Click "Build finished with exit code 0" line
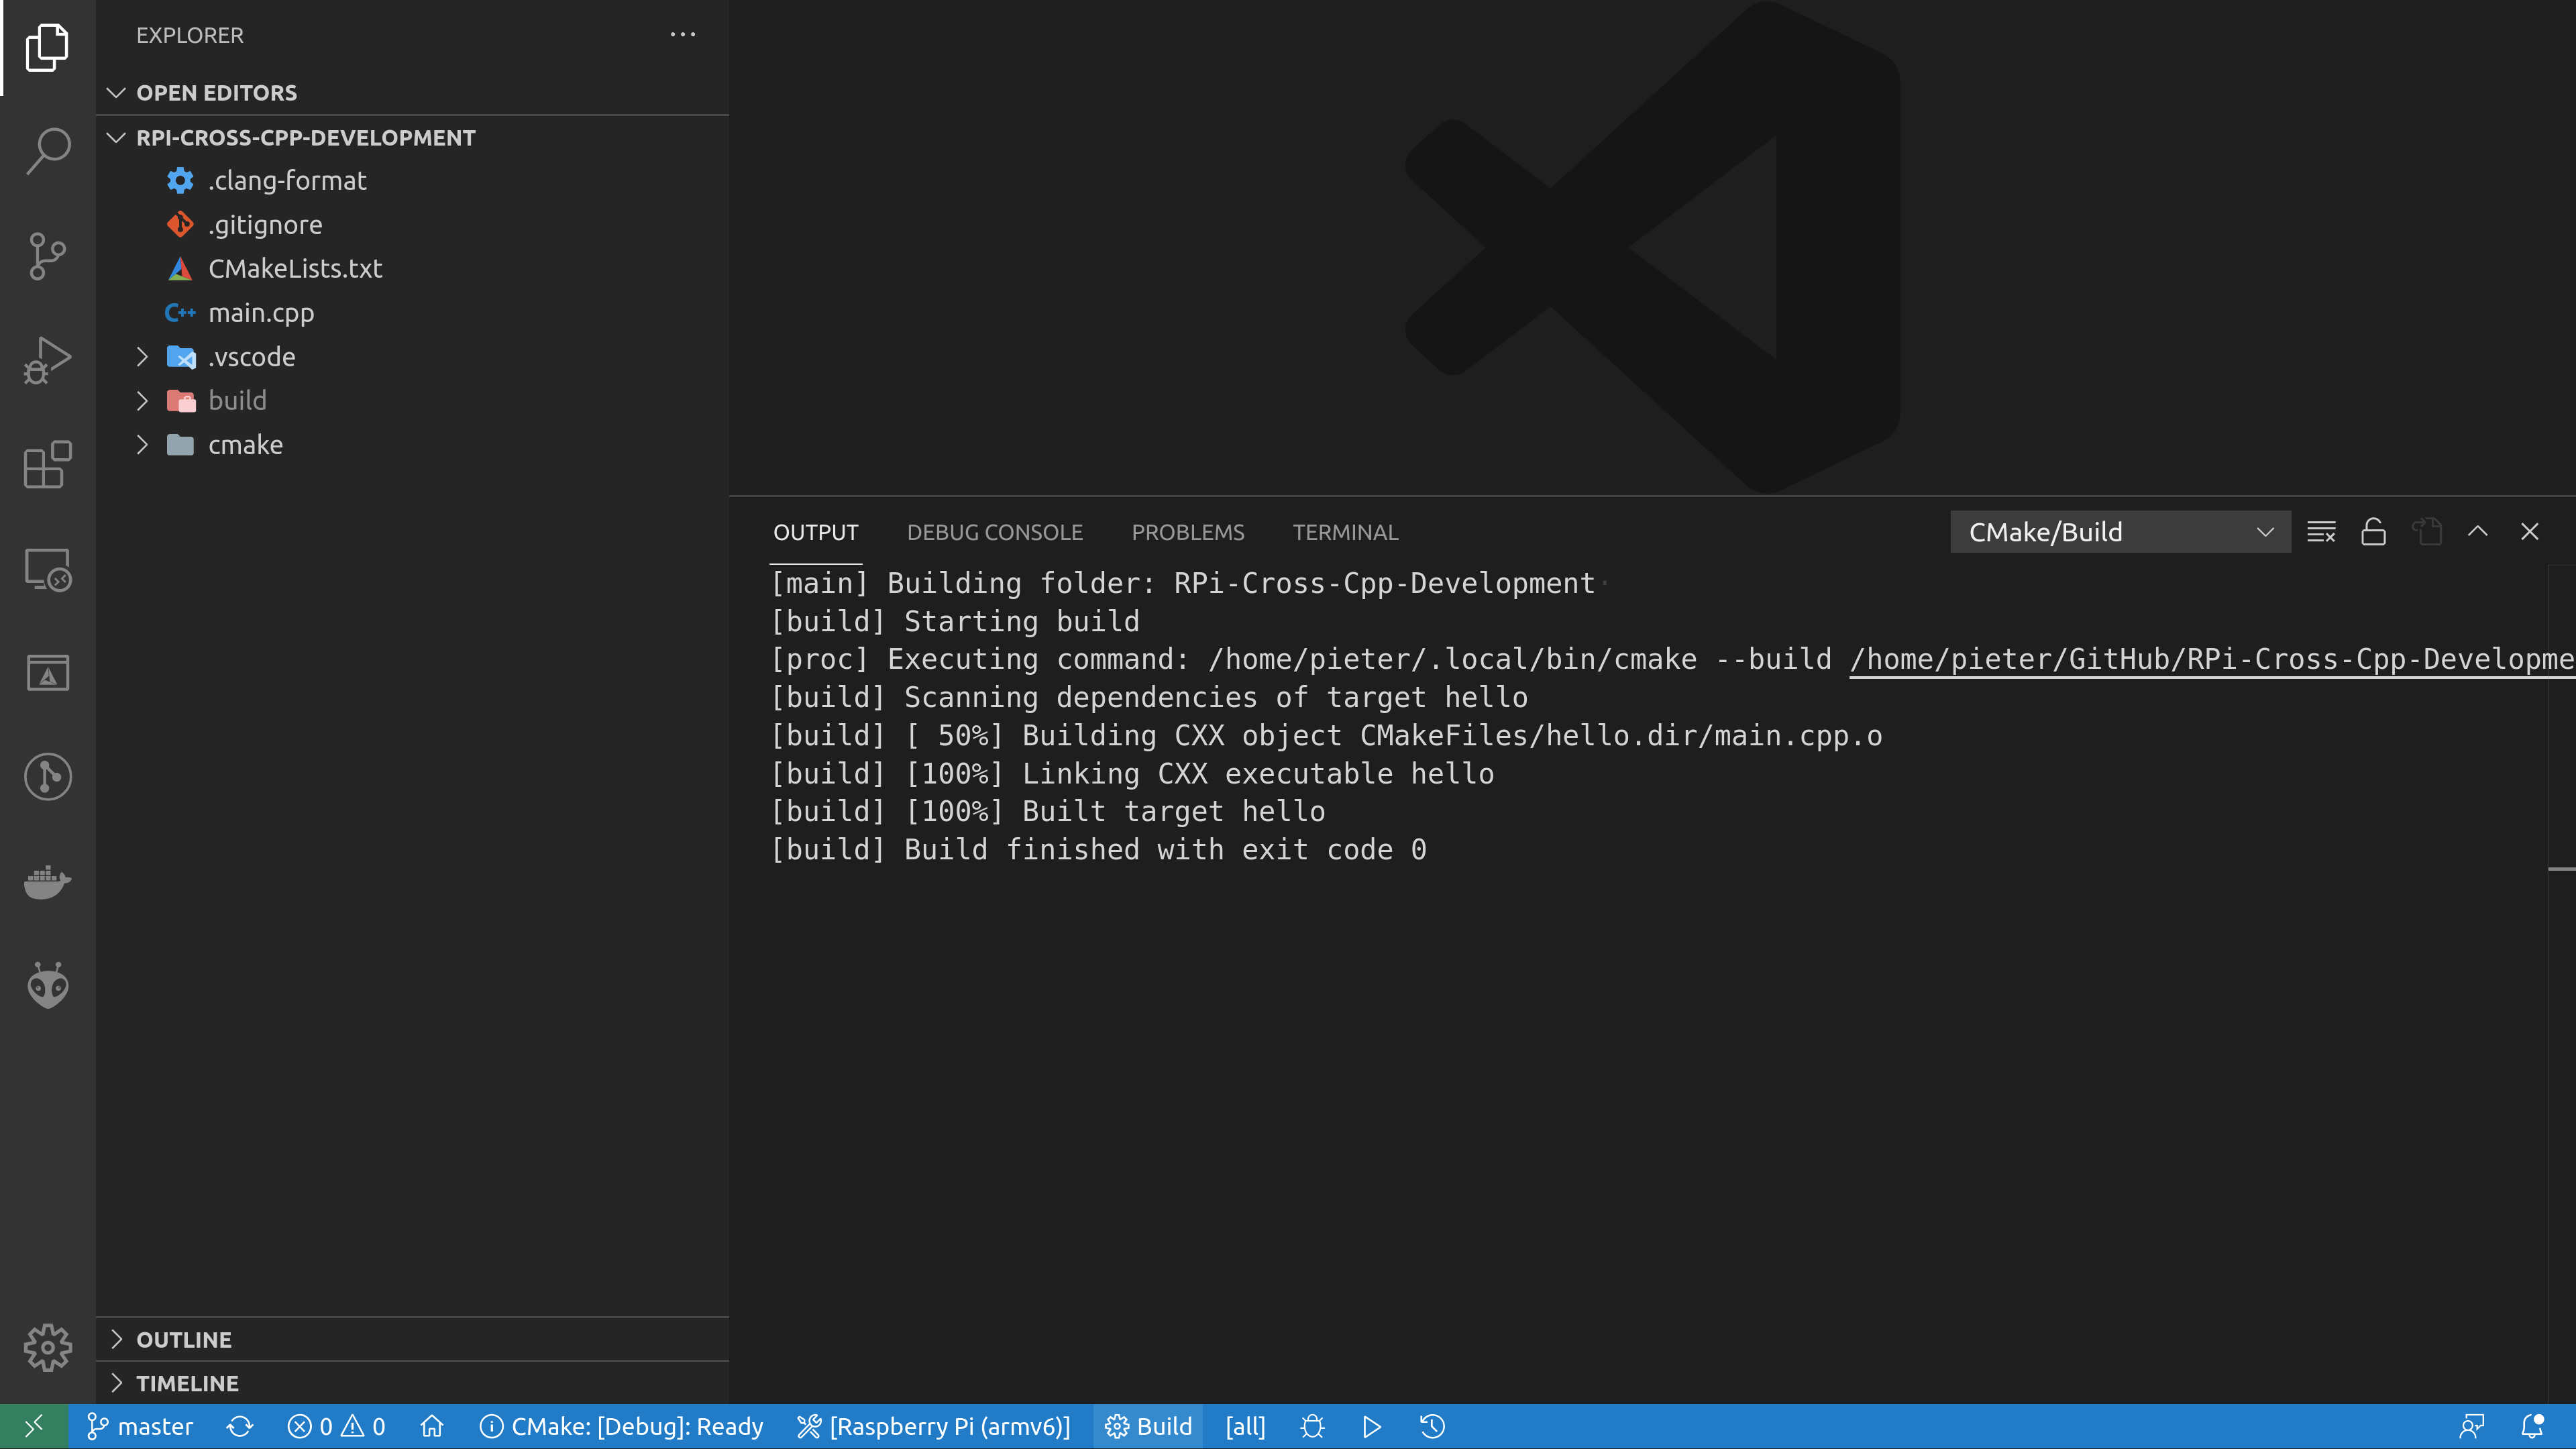2576x1449 pixels. (x=1165, y=850)
